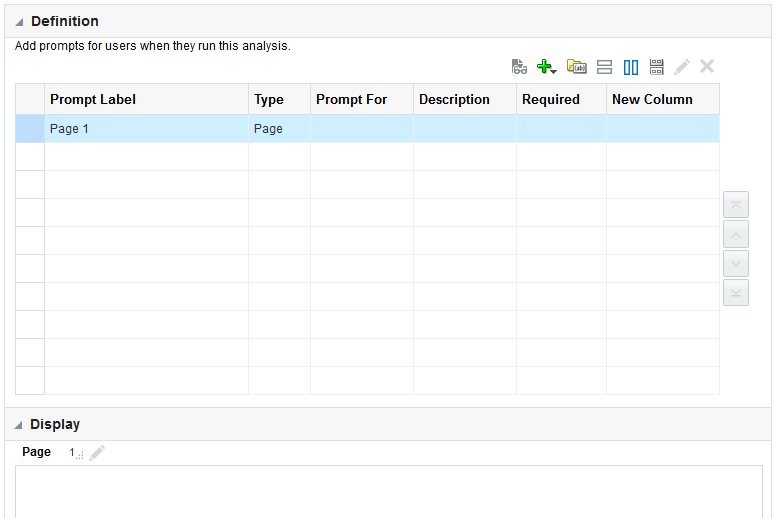777x527 pixels.
Task: Click the Move down arrow button
Action: pyautogui.click(x=736, y=264)
